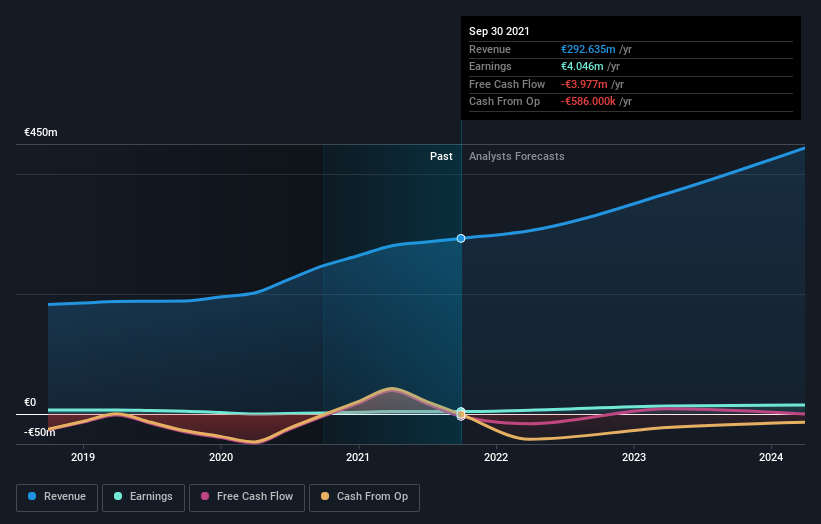This screenshot has width=821, height=524.
Task: Toggle the Earnings legend button
Action: click(x=143, y=497)
